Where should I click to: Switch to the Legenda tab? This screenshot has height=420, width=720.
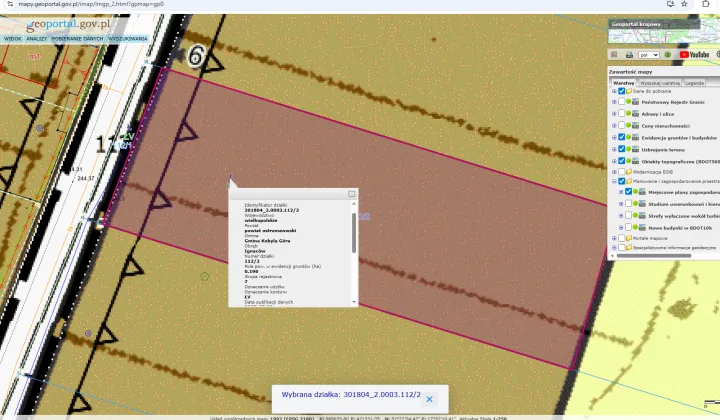694,83
